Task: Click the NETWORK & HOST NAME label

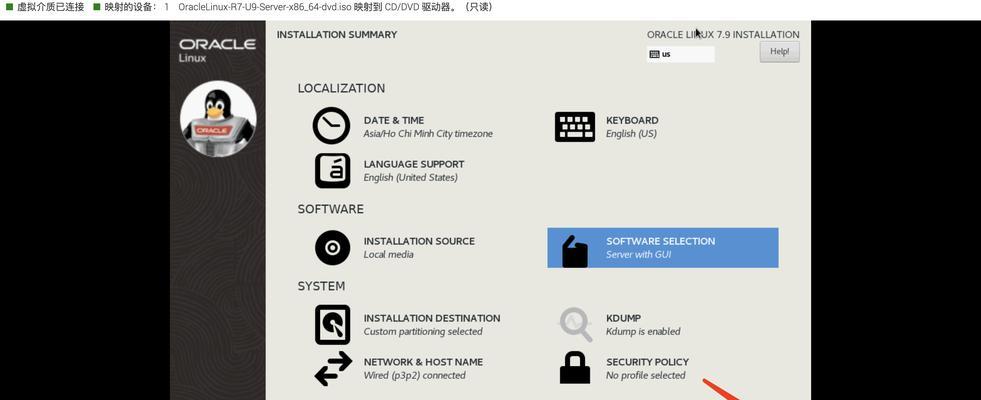Action: (x=423, y=362)
